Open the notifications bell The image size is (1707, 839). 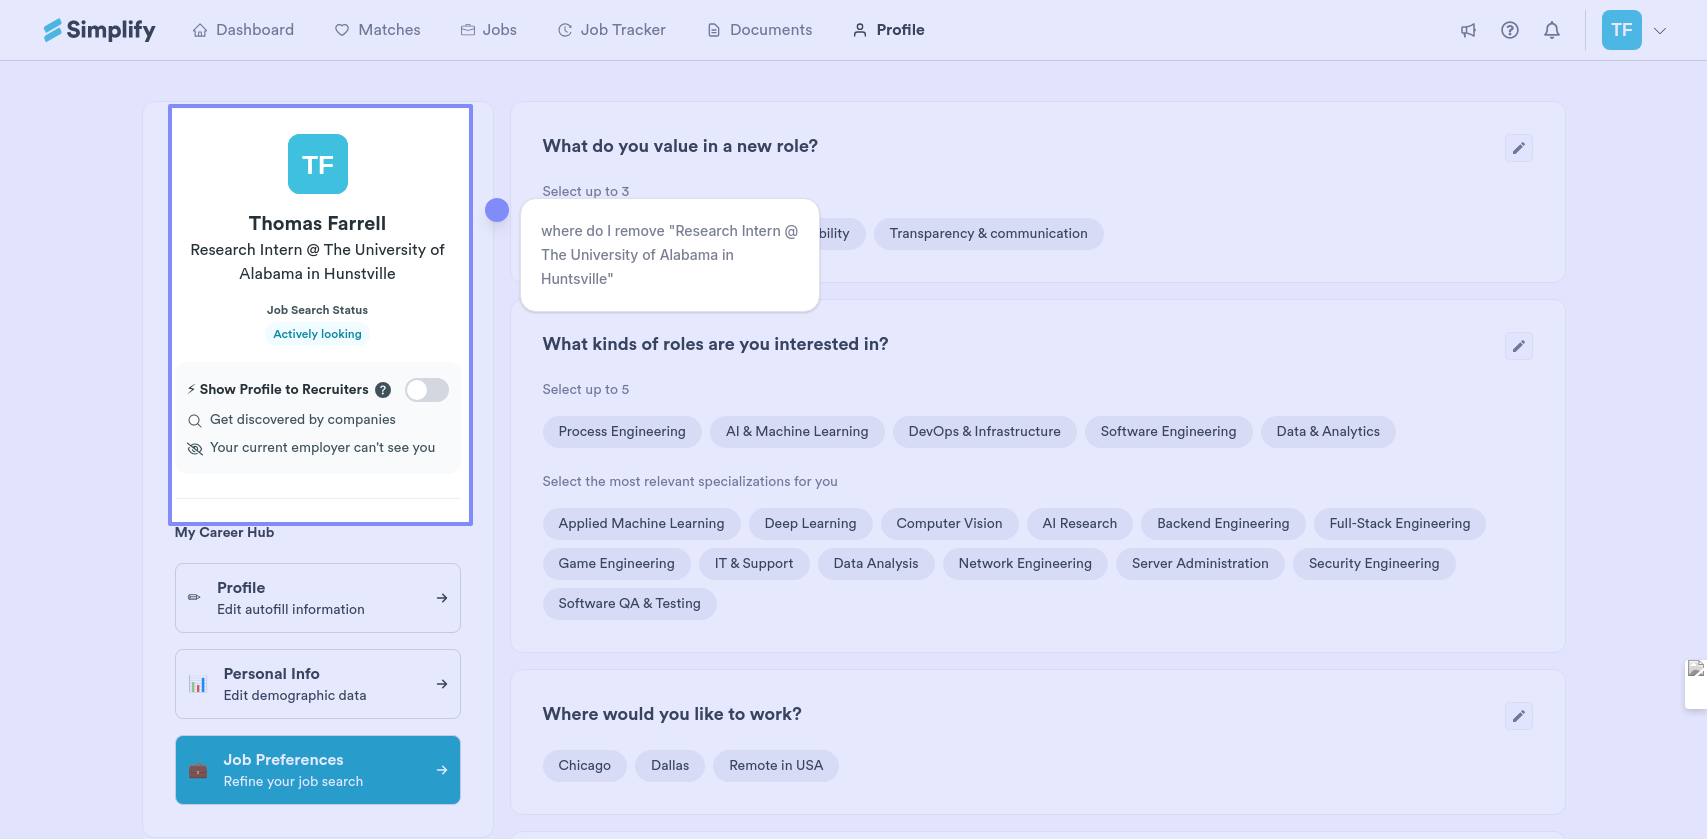pyautogui.click(x=1552, y=30)
